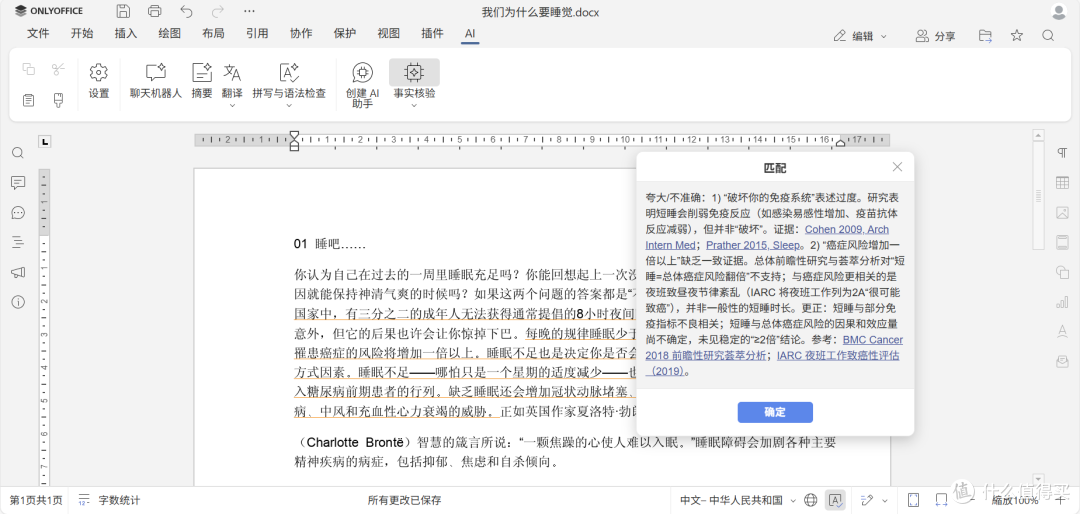Viewport: 1080px width, 514px height.
Task: Open the File (文件) menu
Action: coord(38,33)
